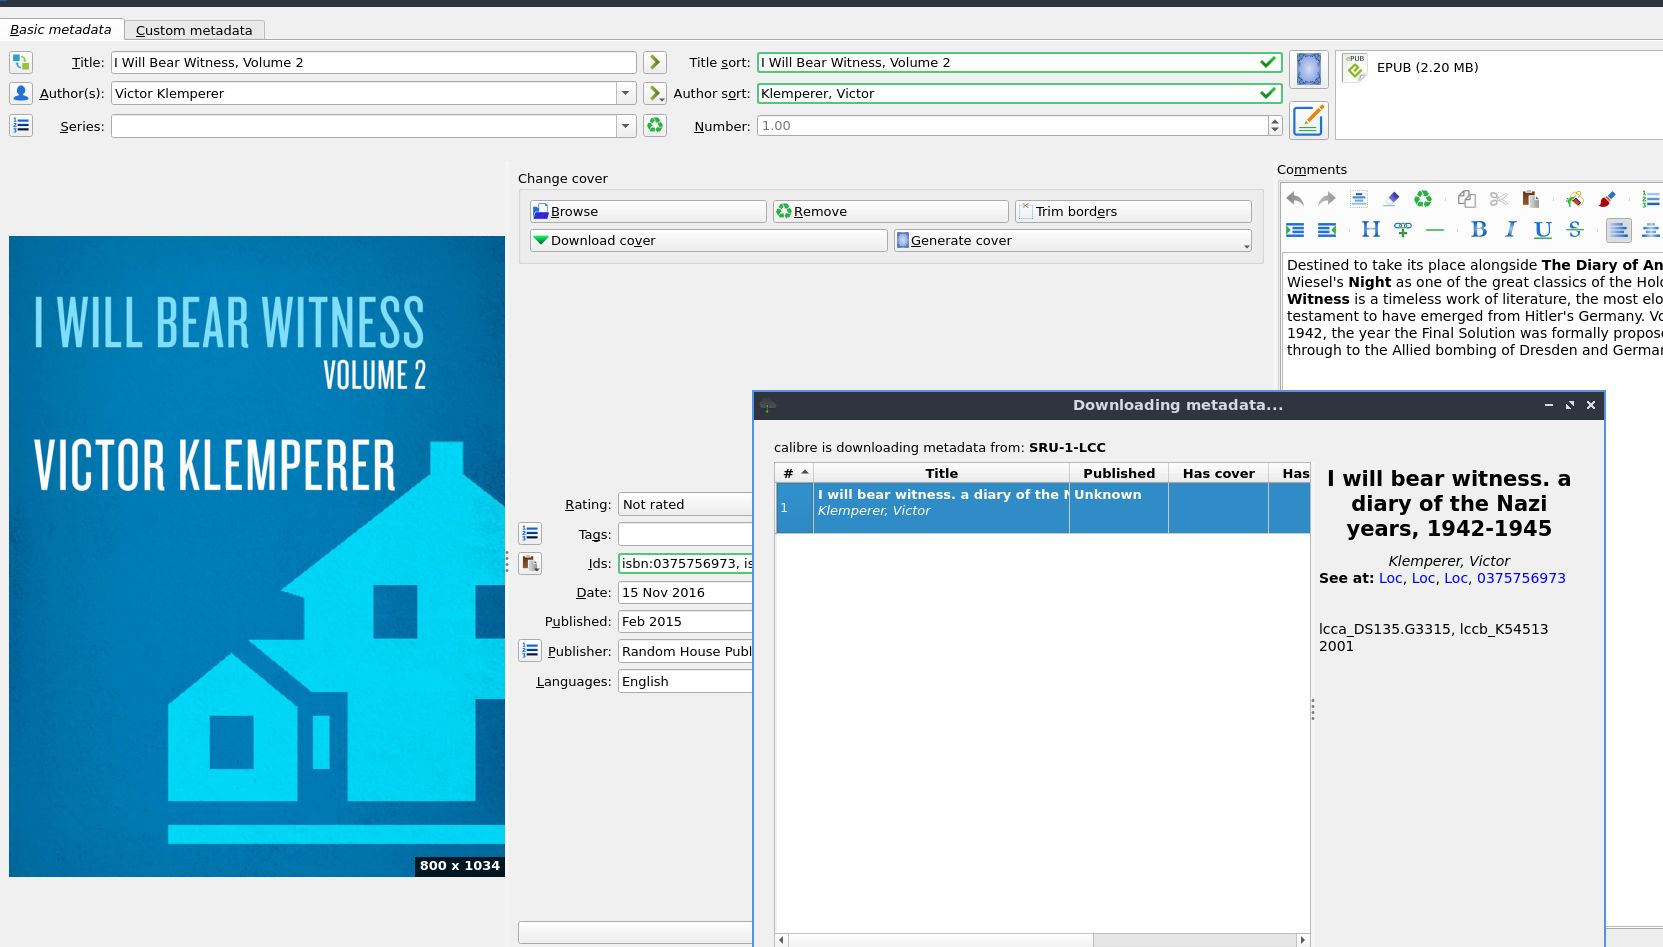This screenshot has height=947, width=1663.
Task: Switch to the Custom metadata tab
Action: [x=194, y=30]
